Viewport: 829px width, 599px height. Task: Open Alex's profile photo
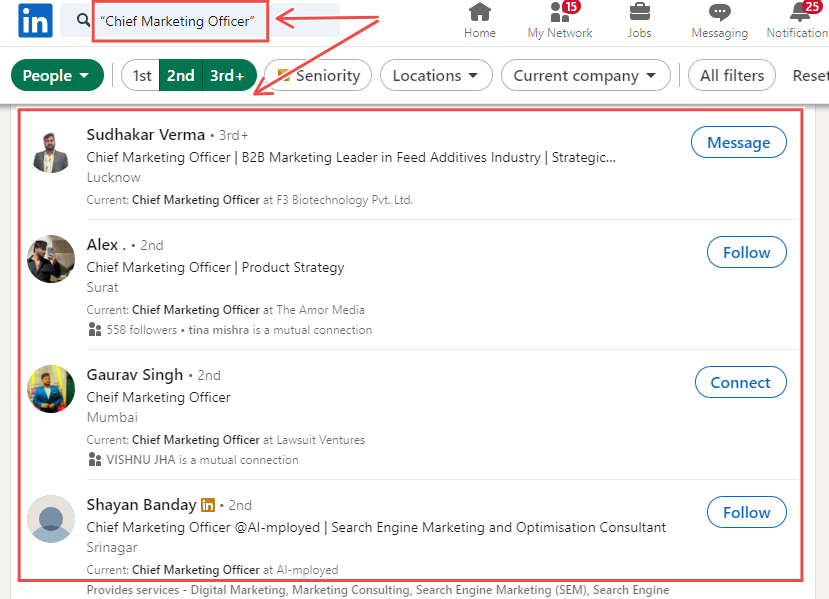[51, 259]
